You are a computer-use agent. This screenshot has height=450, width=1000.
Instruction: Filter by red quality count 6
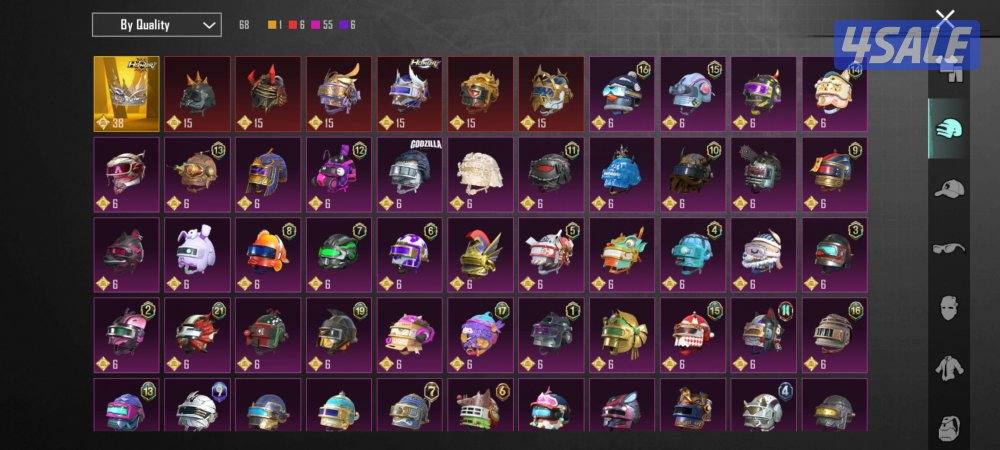pos(297,25)
